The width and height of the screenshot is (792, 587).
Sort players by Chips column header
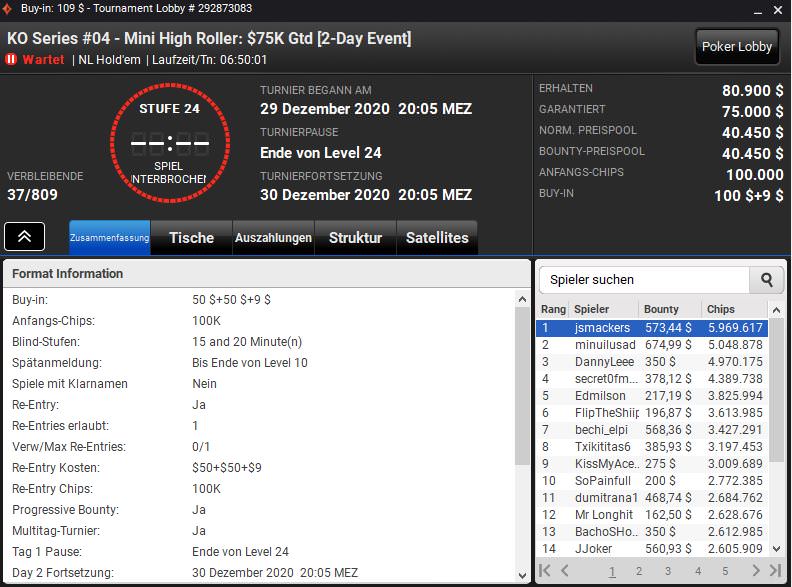(x=720, y=309)
